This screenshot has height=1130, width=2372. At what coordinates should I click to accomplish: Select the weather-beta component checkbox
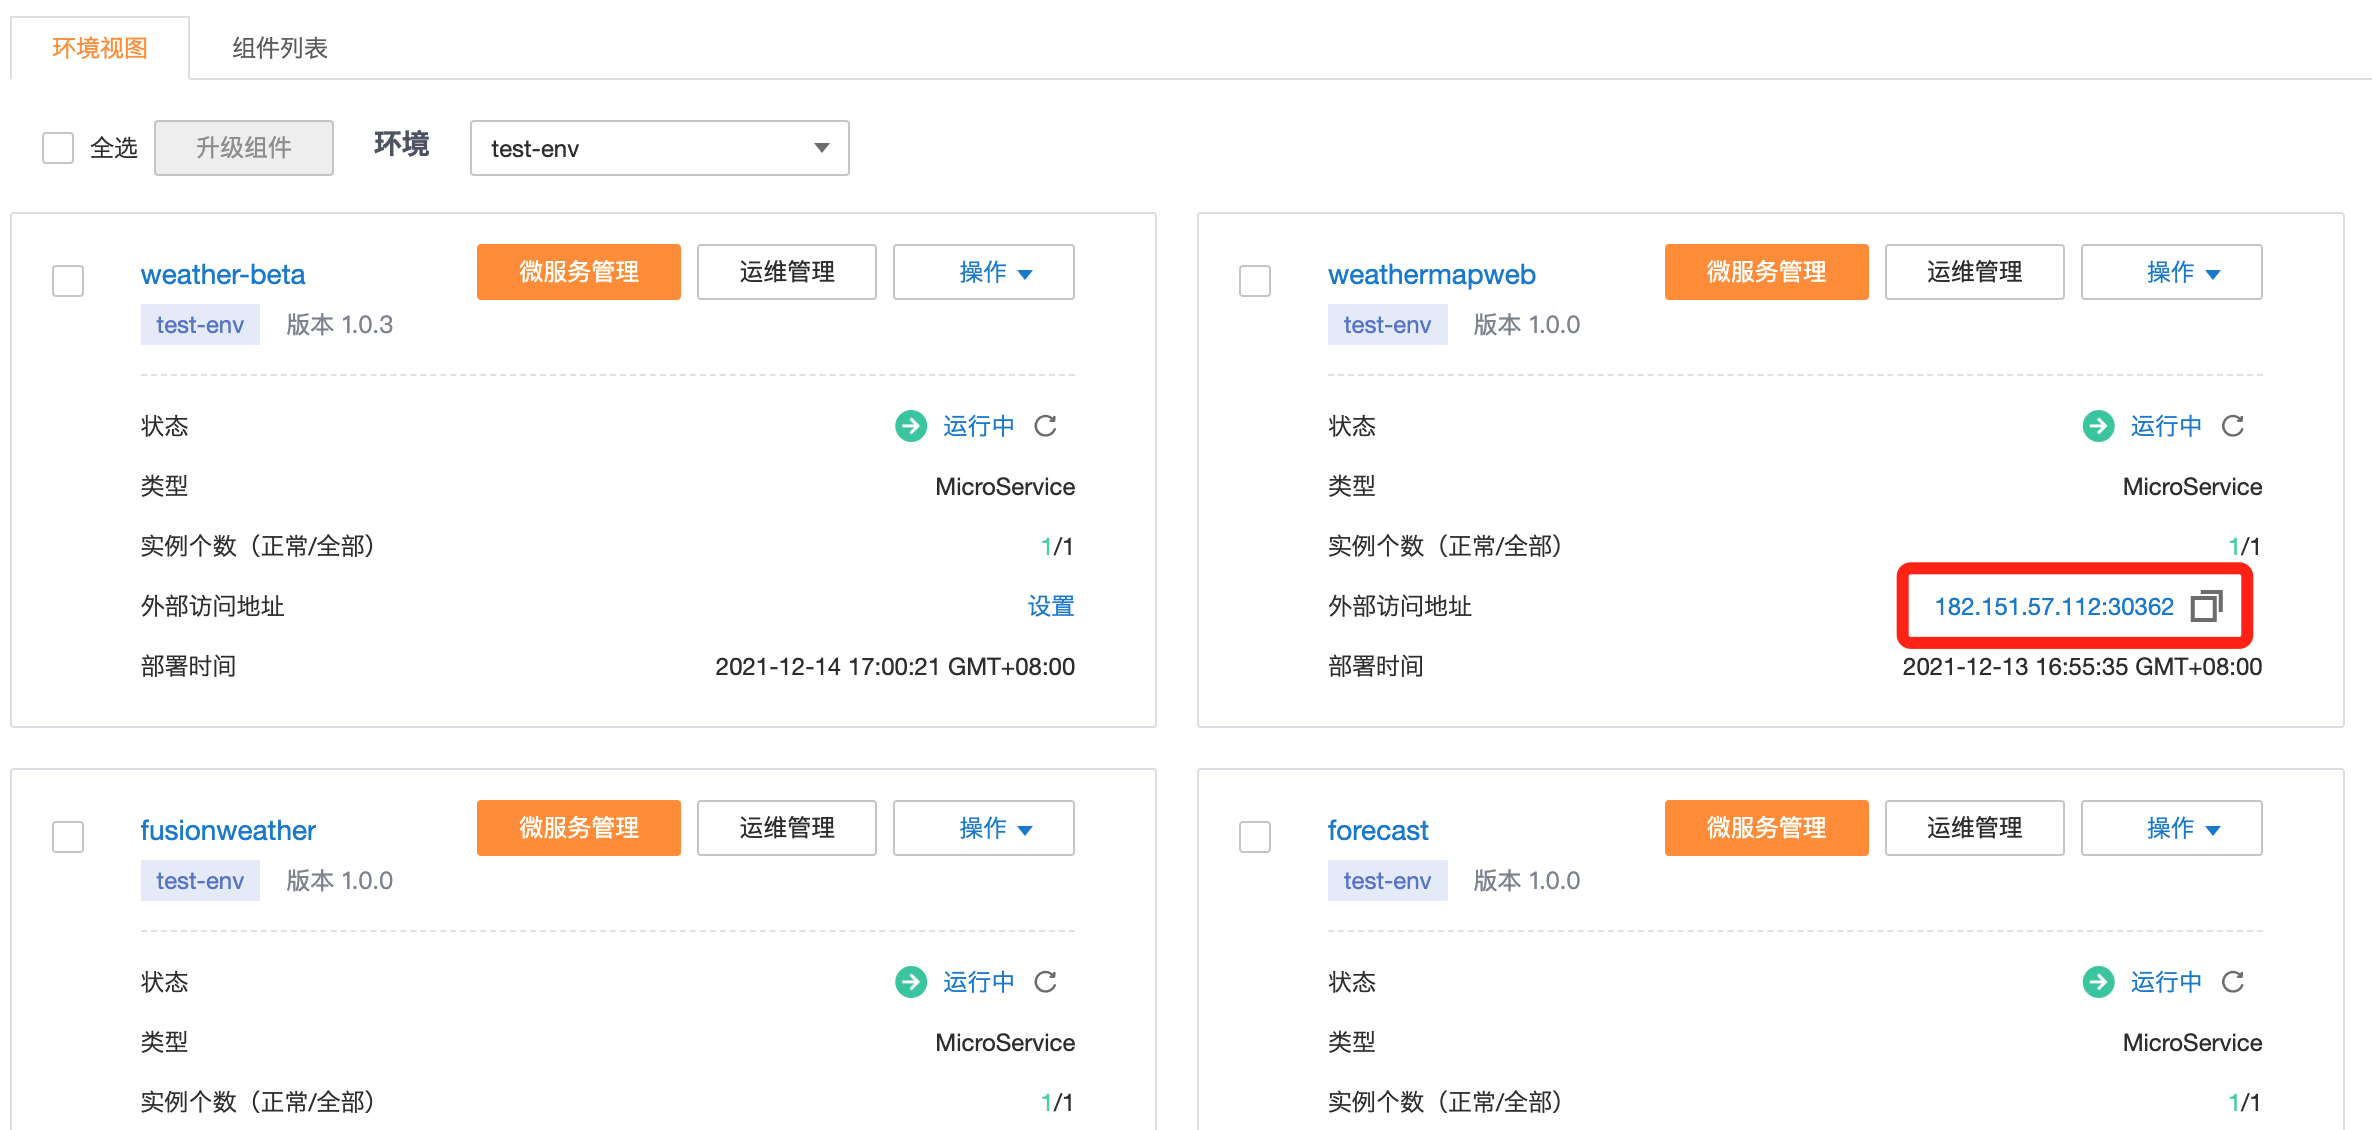tap(68, 280)
